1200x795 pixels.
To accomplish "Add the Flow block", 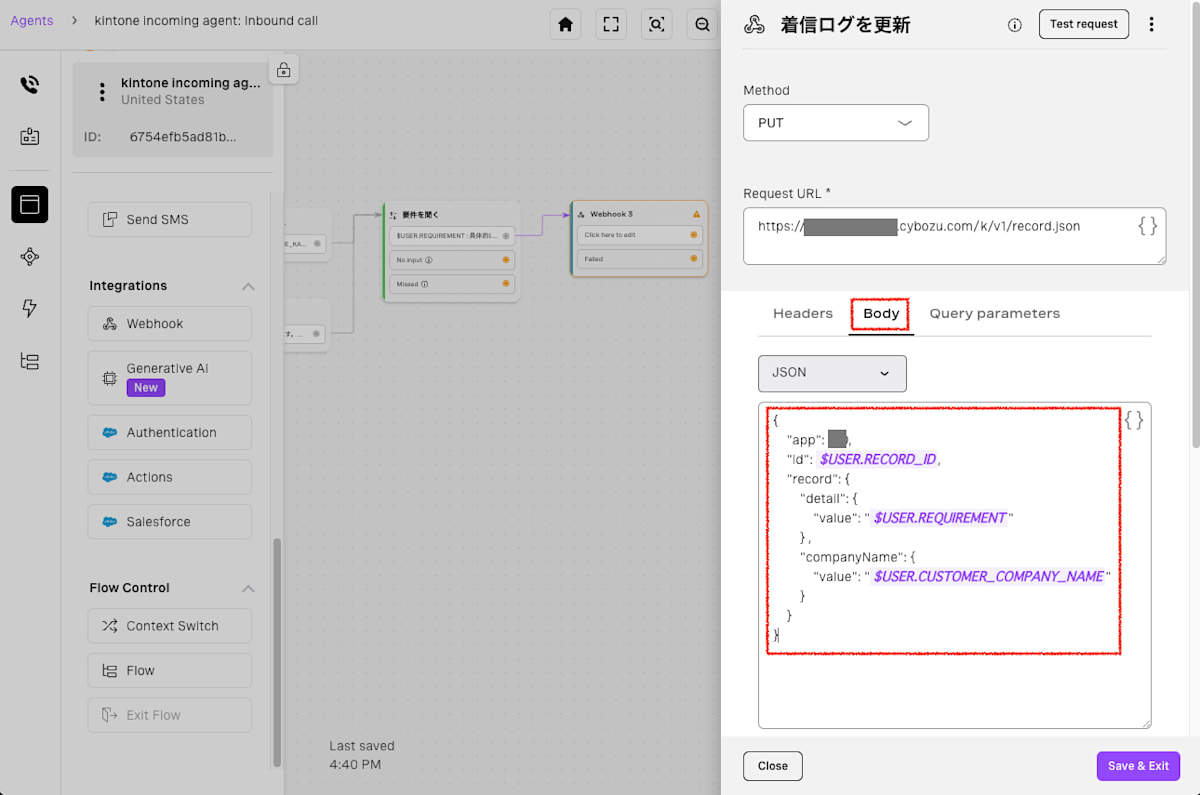I will coord(170,671).
